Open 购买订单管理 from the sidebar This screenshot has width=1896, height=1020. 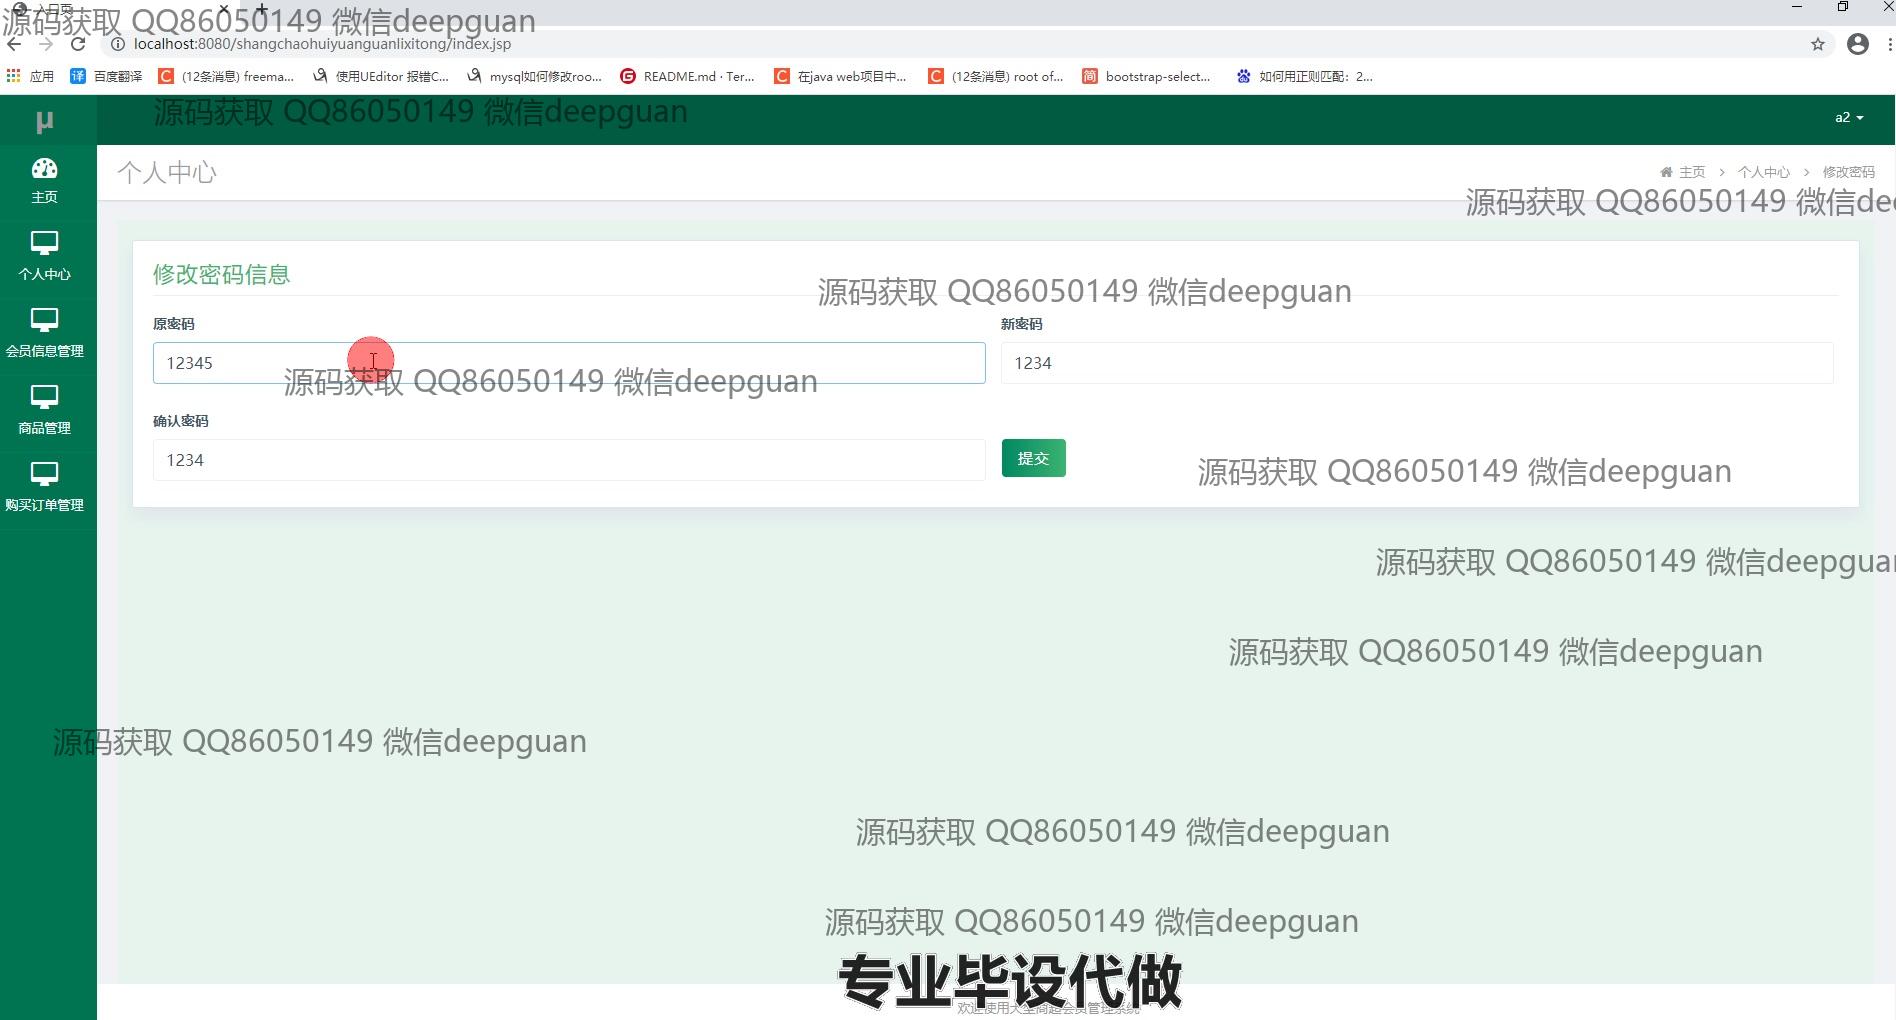coord(44,486)
